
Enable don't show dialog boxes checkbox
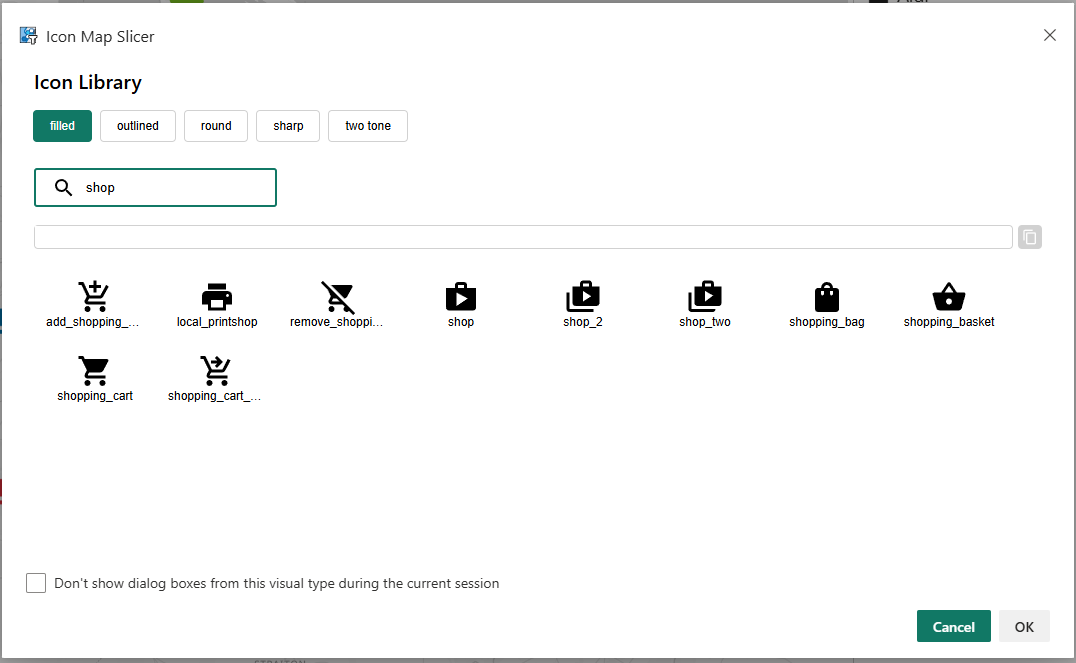click(36, 583)
